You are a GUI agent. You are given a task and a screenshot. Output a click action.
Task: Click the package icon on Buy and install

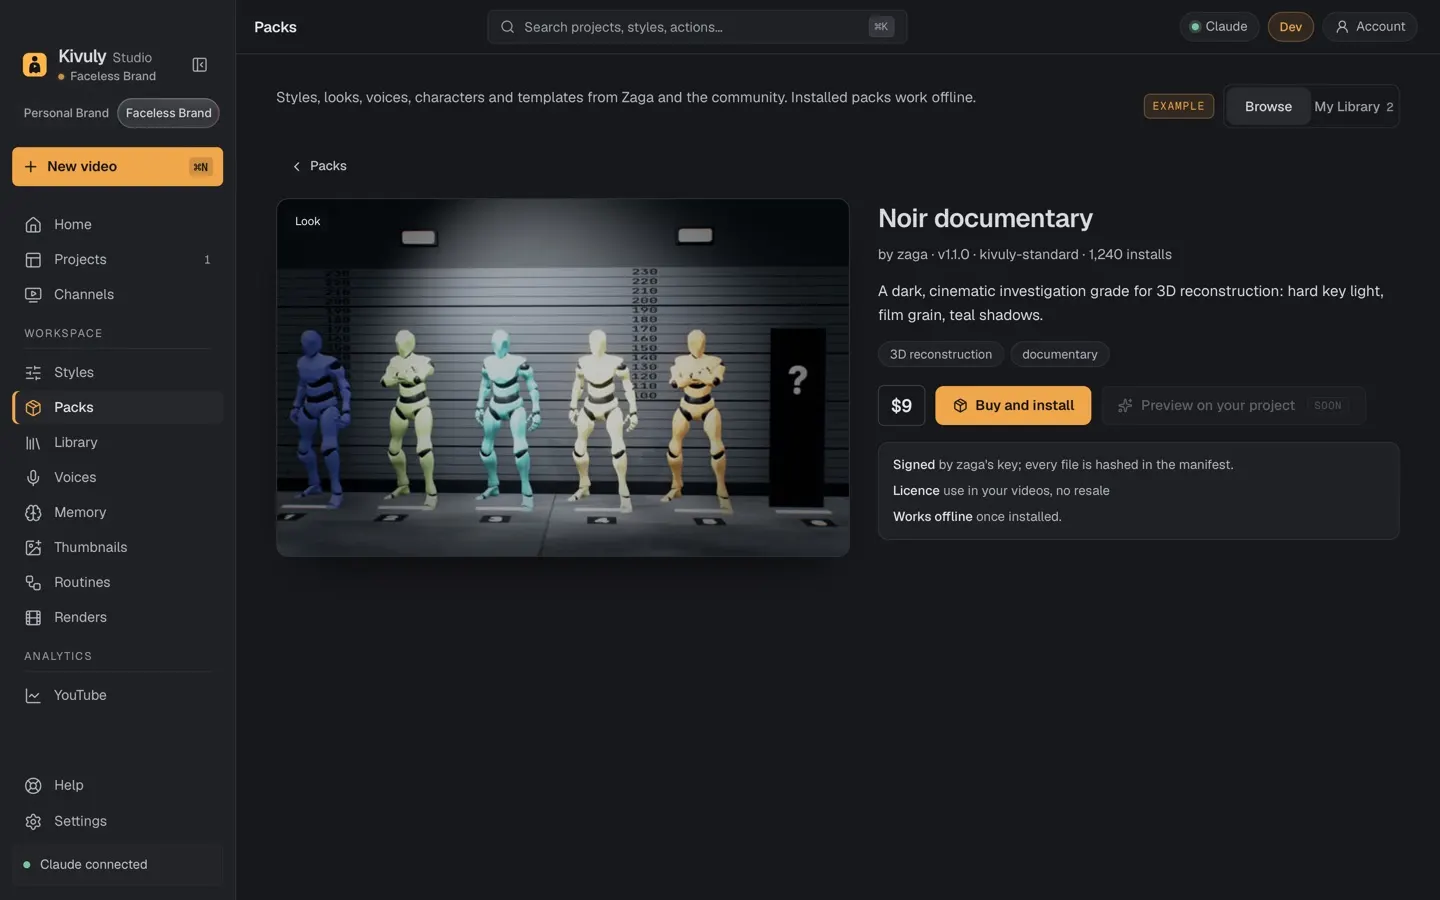pyautogui.click(x=960, y=405)
